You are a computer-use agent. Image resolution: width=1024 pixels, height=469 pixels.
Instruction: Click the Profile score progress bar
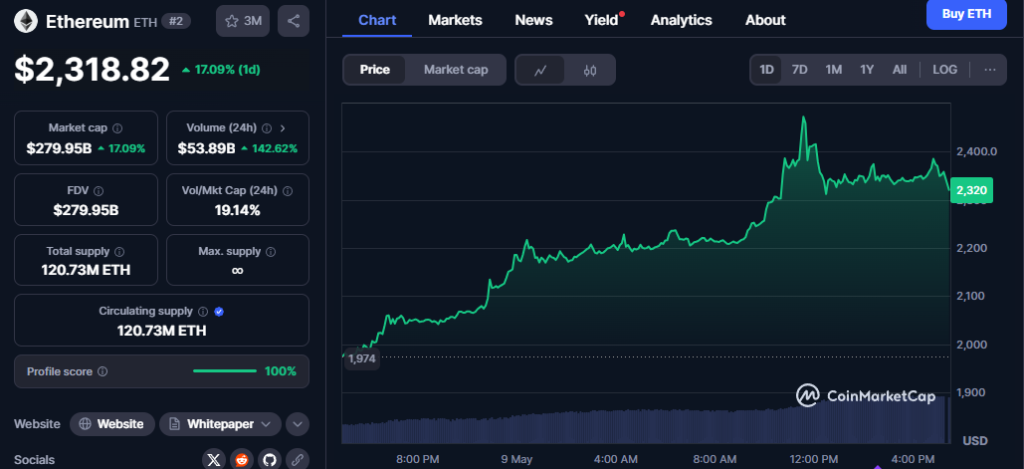[x=225, y=371]
